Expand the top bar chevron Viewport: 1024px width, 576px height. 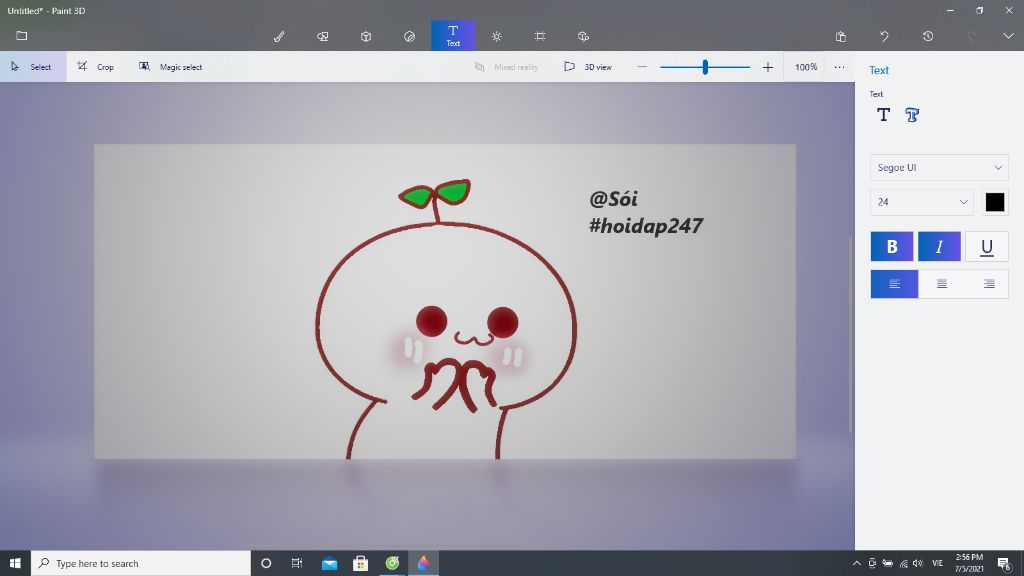click(1008, 36)
